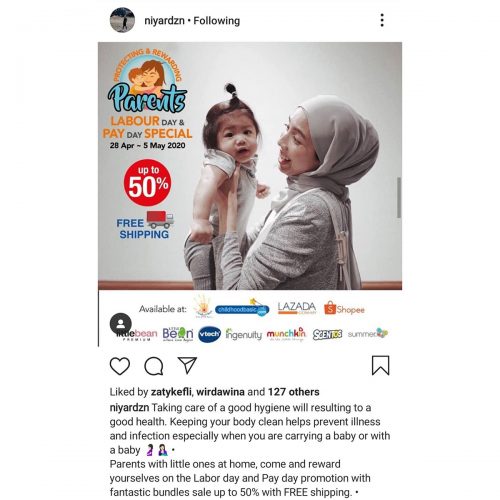The image size is (500, 500).
Task: Tap the Shopee logo in the image
Action: [344, 309]
